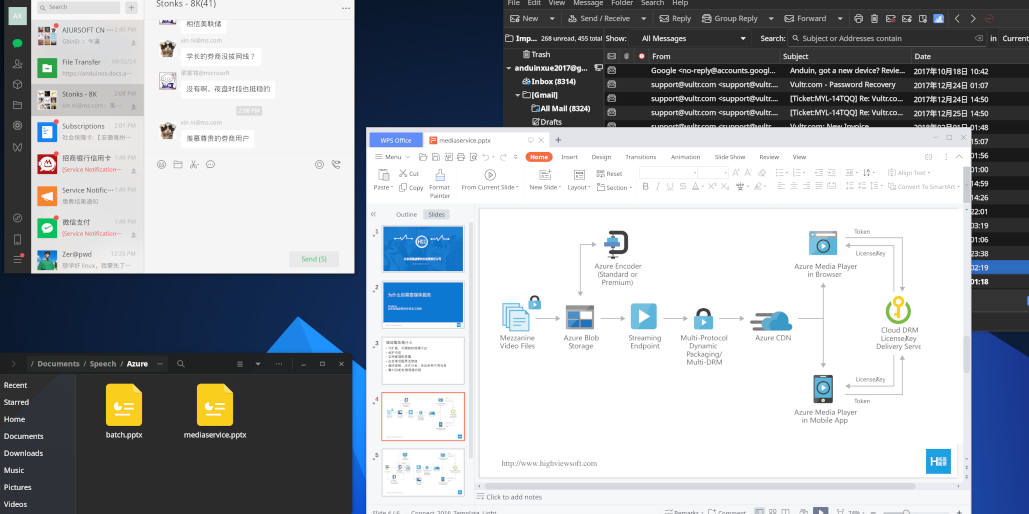1029x514 pixels.
Task: Toggle italic formatting in WPS ribbon
Action: [658, 187]
